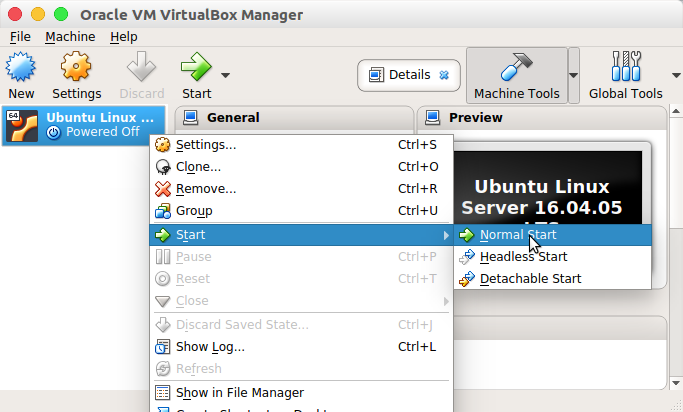Screen dimensions: 683x412
Task: Expand the Machine Tools dropdown arrow
Action: point(574,75)
